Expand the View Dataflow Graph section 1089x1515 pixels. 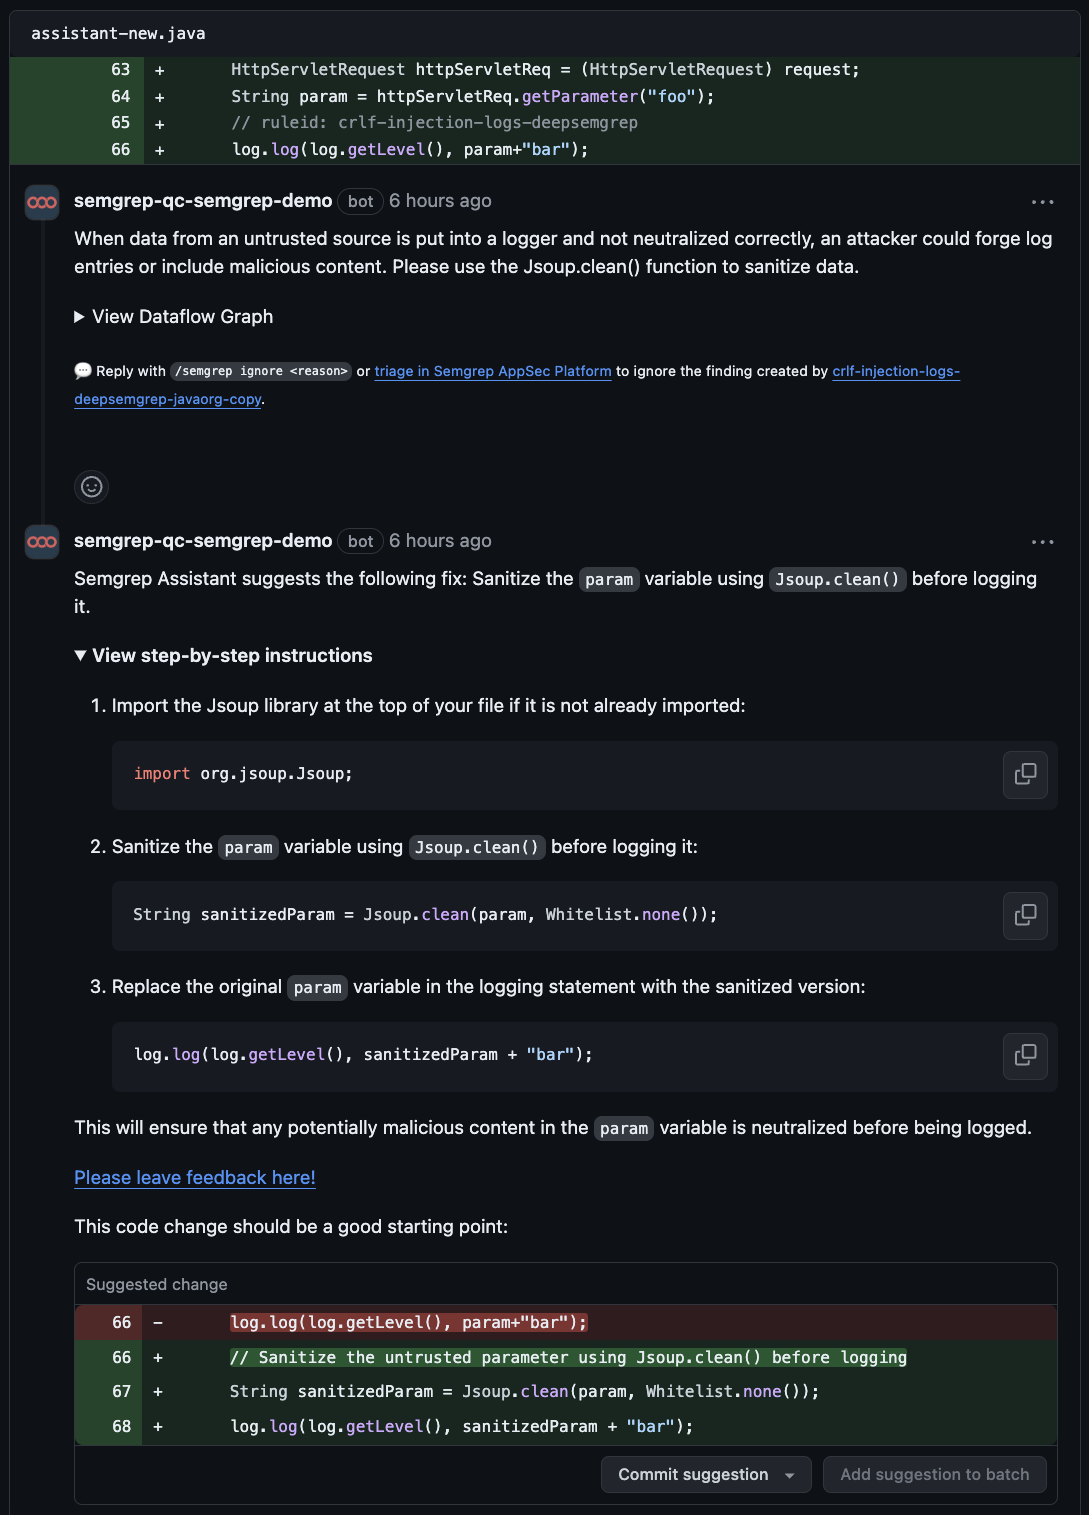point(173,316)
